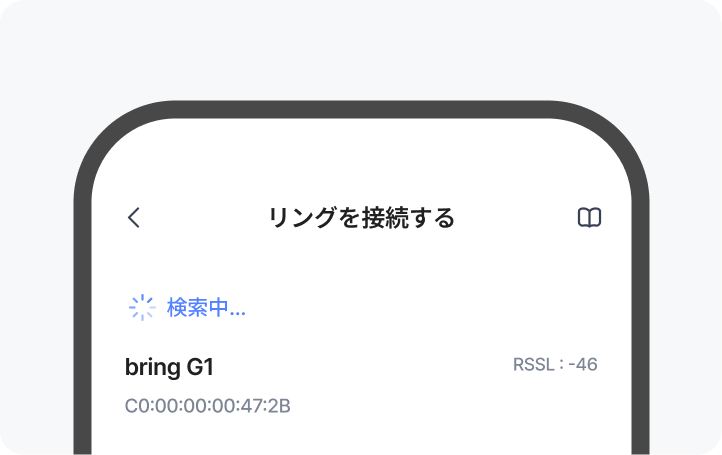Tap the spinner next to 検索中
The height and width of the screenshot is (455, 722).
click(142, 307)
